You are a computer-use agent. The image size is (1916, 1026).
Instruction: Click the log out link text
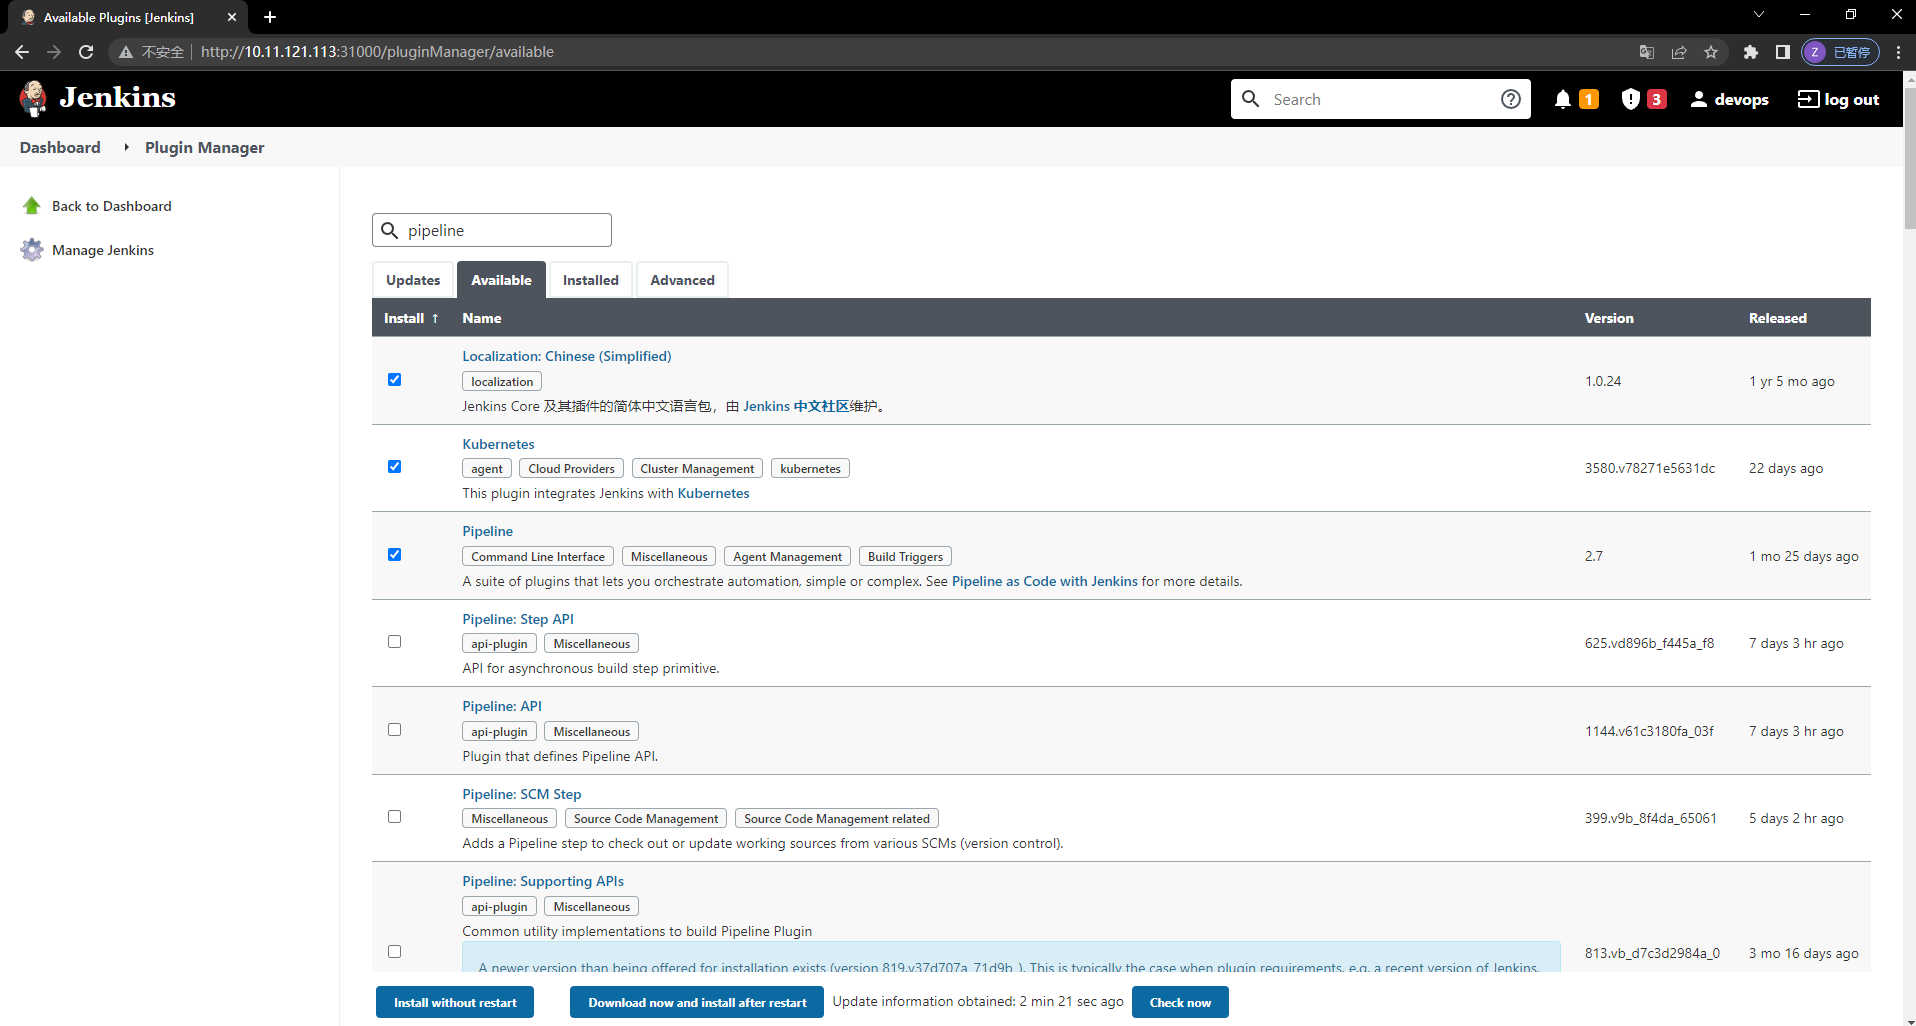coord(1851,99)
